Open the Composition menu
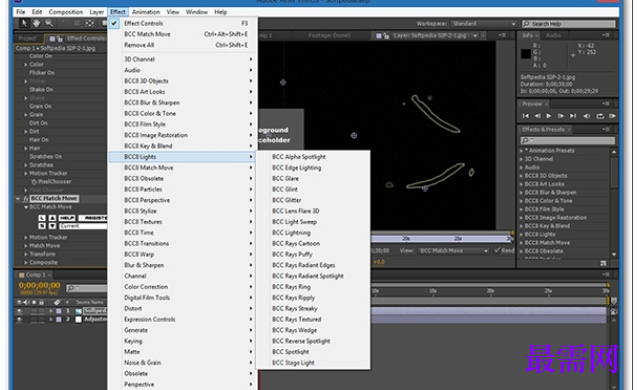 (x=66, y=12)
